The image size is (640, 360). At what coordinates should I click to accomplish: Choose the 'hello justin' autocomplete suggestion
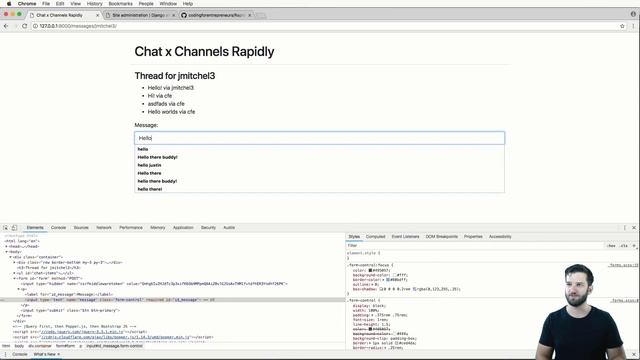tap(319, 165)
